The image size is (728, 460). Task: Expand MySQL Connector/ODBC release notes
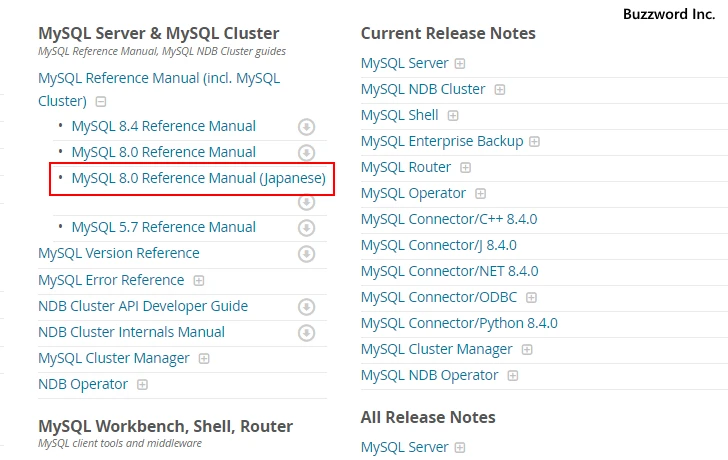(x=531, y=298)
